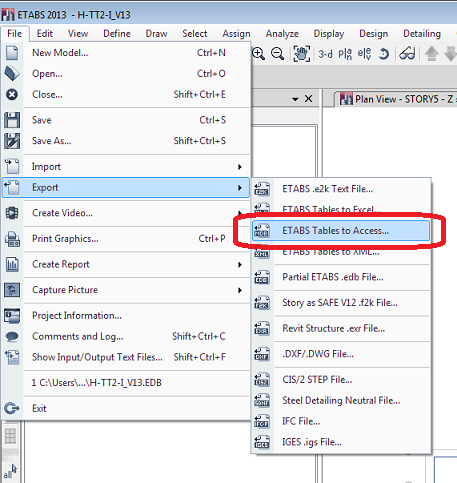Expand the Create Report submenu
The image size is (457, 483).
tap(240, 265)
